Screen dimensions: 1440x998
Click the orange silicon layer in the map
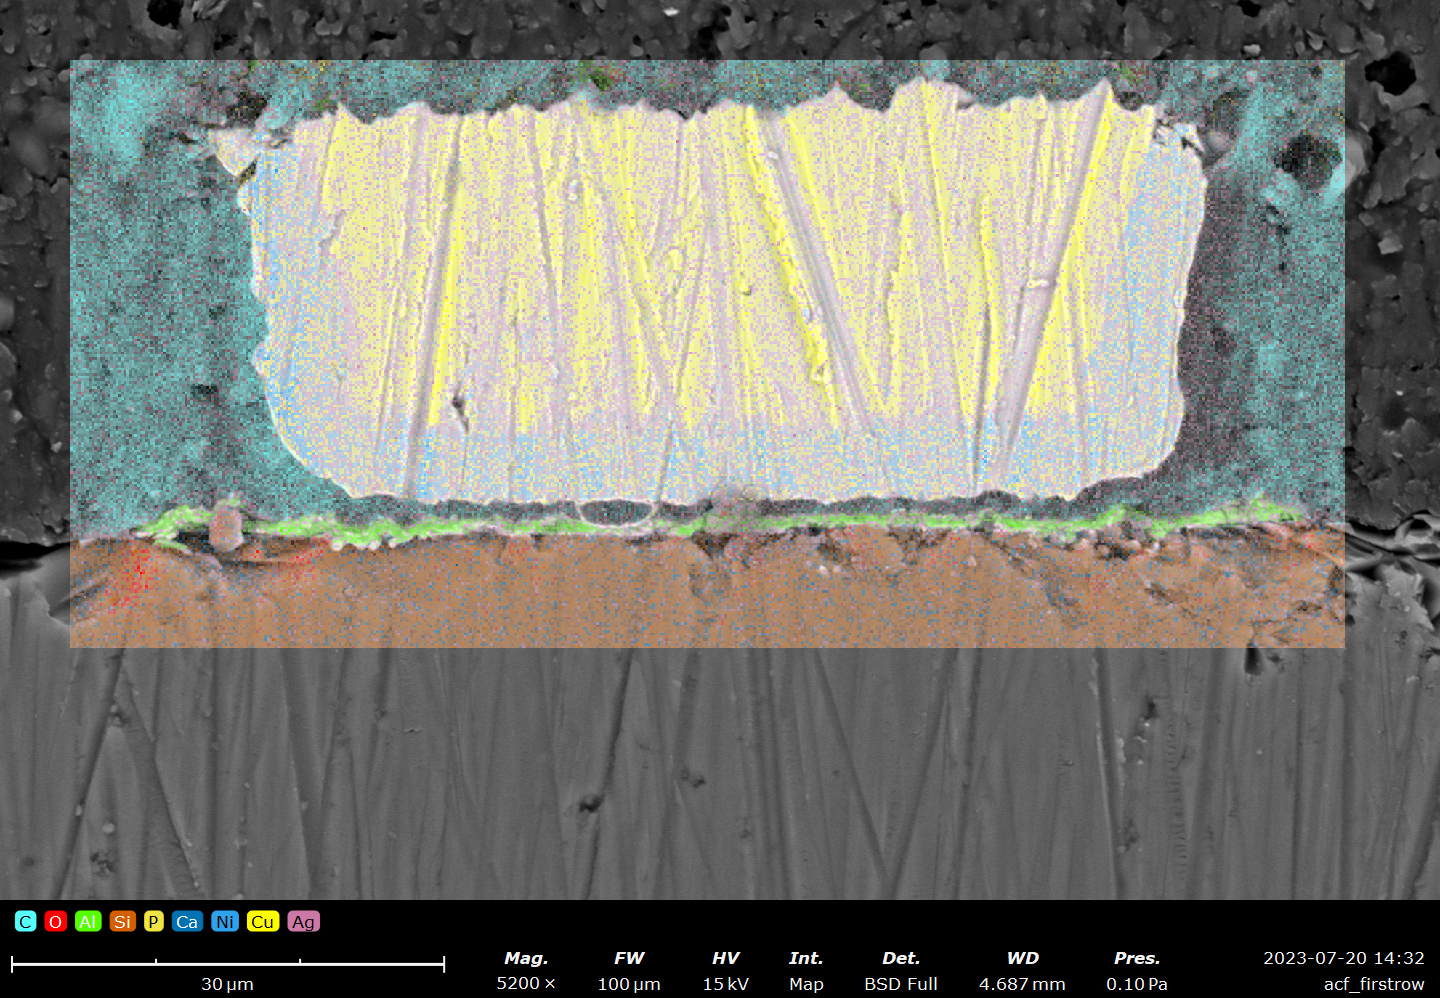pos(707,592)
